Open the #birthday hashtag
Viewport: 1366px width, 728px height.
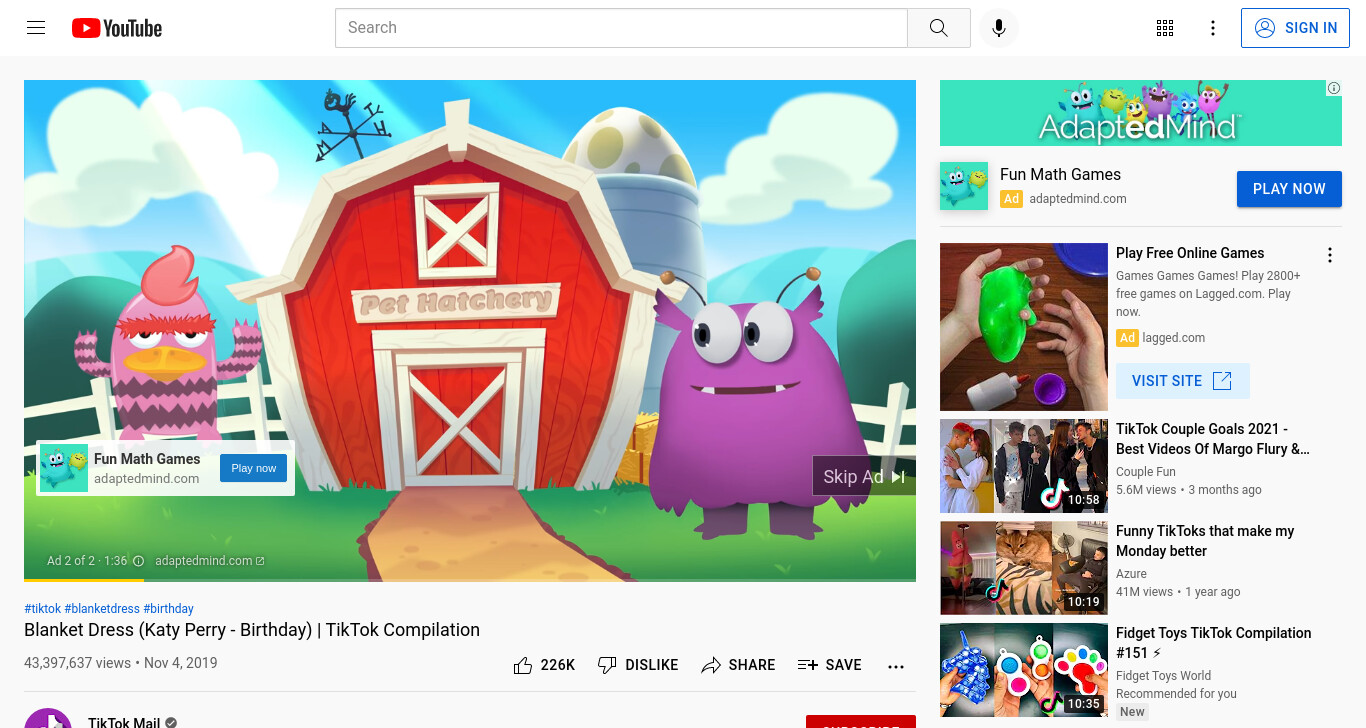click(168, 609)
